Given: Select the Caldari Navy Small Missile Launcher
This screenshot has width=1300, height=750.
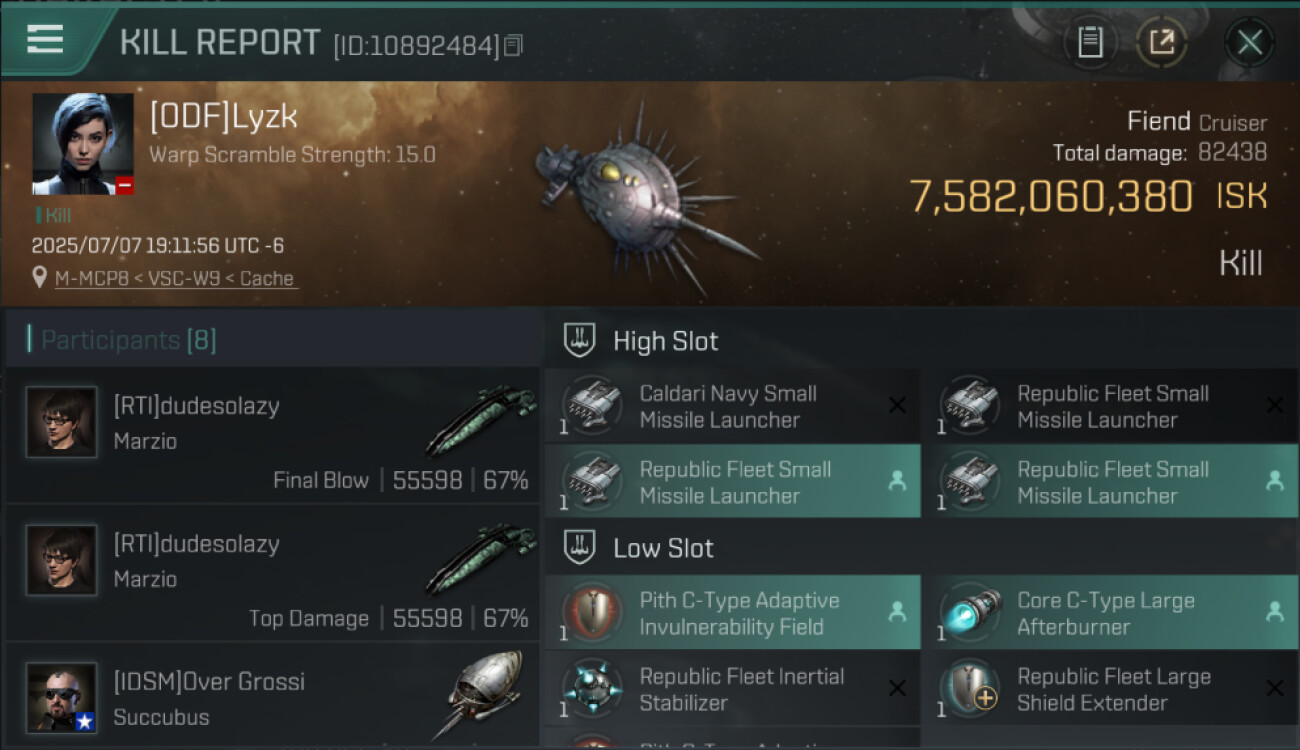Looking at the screenshot, I should tap(730, 407).
